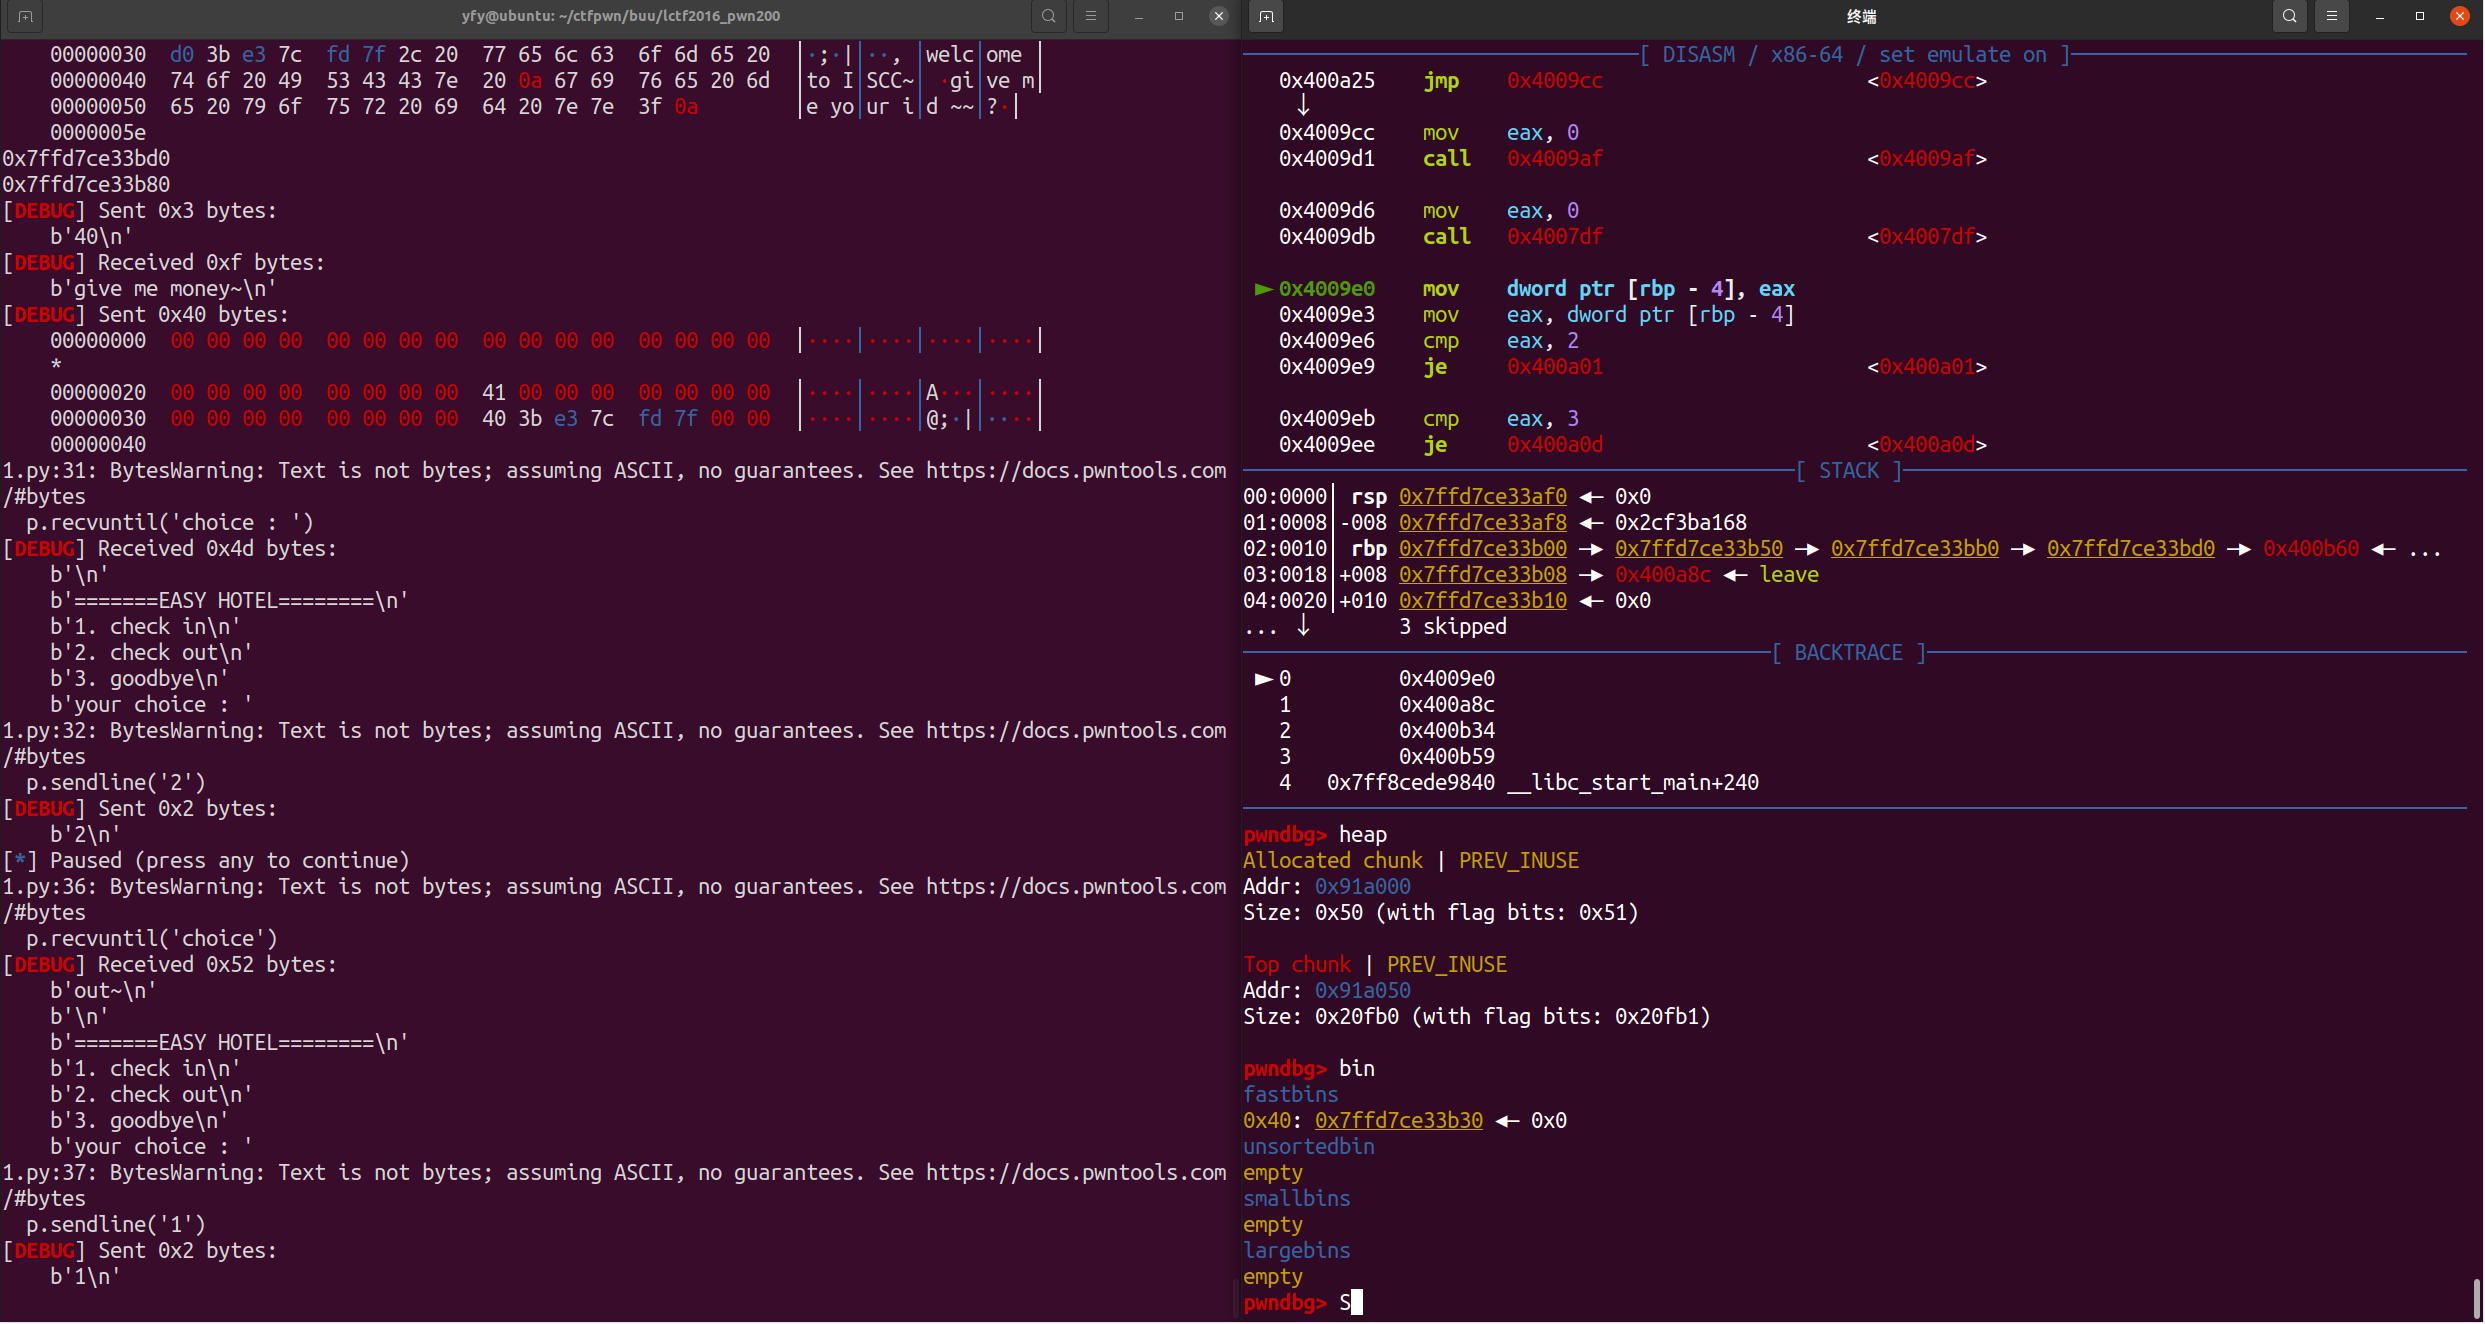Click jmp target 0x4009cc
The width and height of the screenshot is (2485, 1324).
click(1555, 81)
